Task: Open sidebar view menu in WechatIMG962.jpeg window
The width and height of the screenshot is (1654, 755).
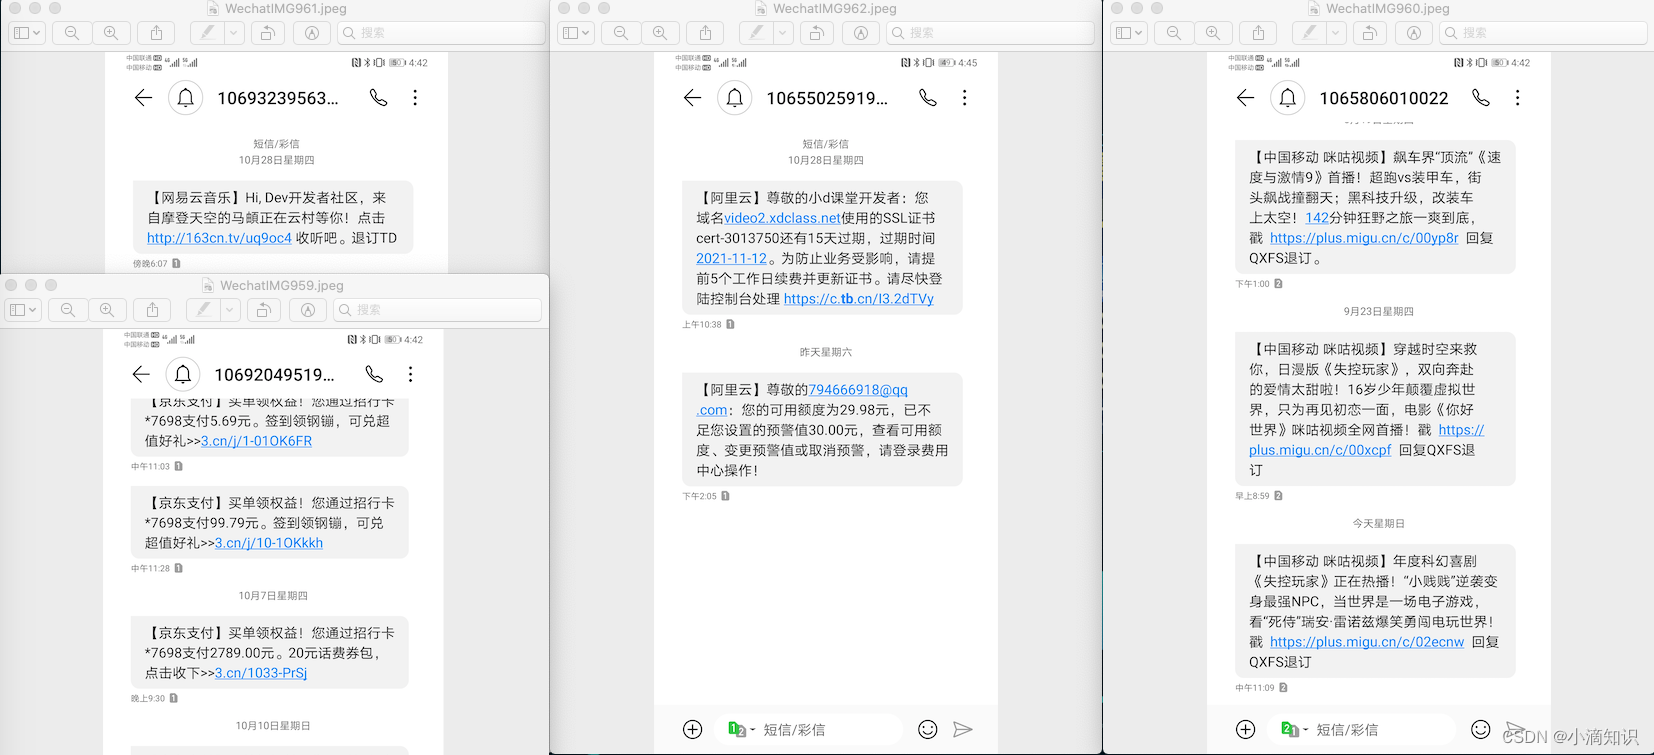Action: coord(576,33)
